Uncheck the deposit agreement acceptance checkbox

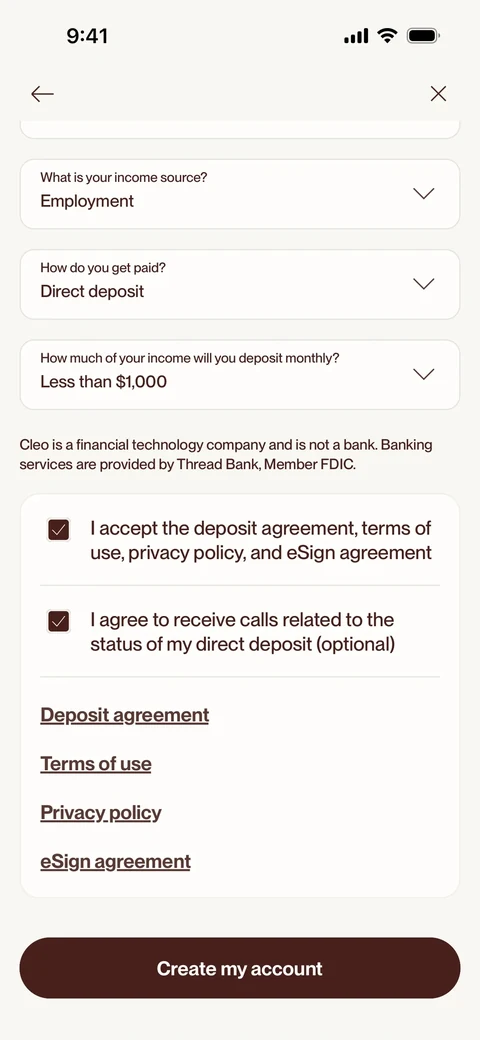pos(58,530)
